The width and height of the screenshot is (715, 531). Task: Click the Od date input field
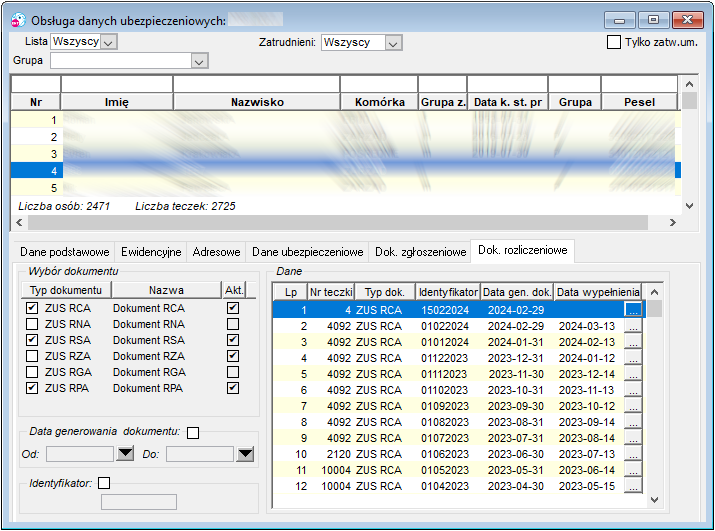(80, 454)
